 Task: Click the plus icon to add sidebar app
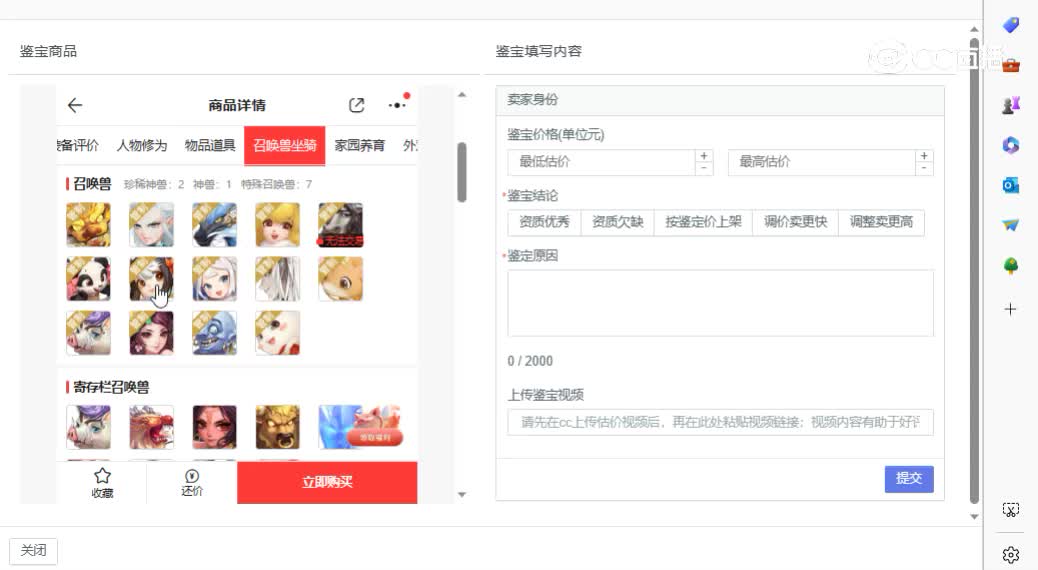(x=1010, y=309)
